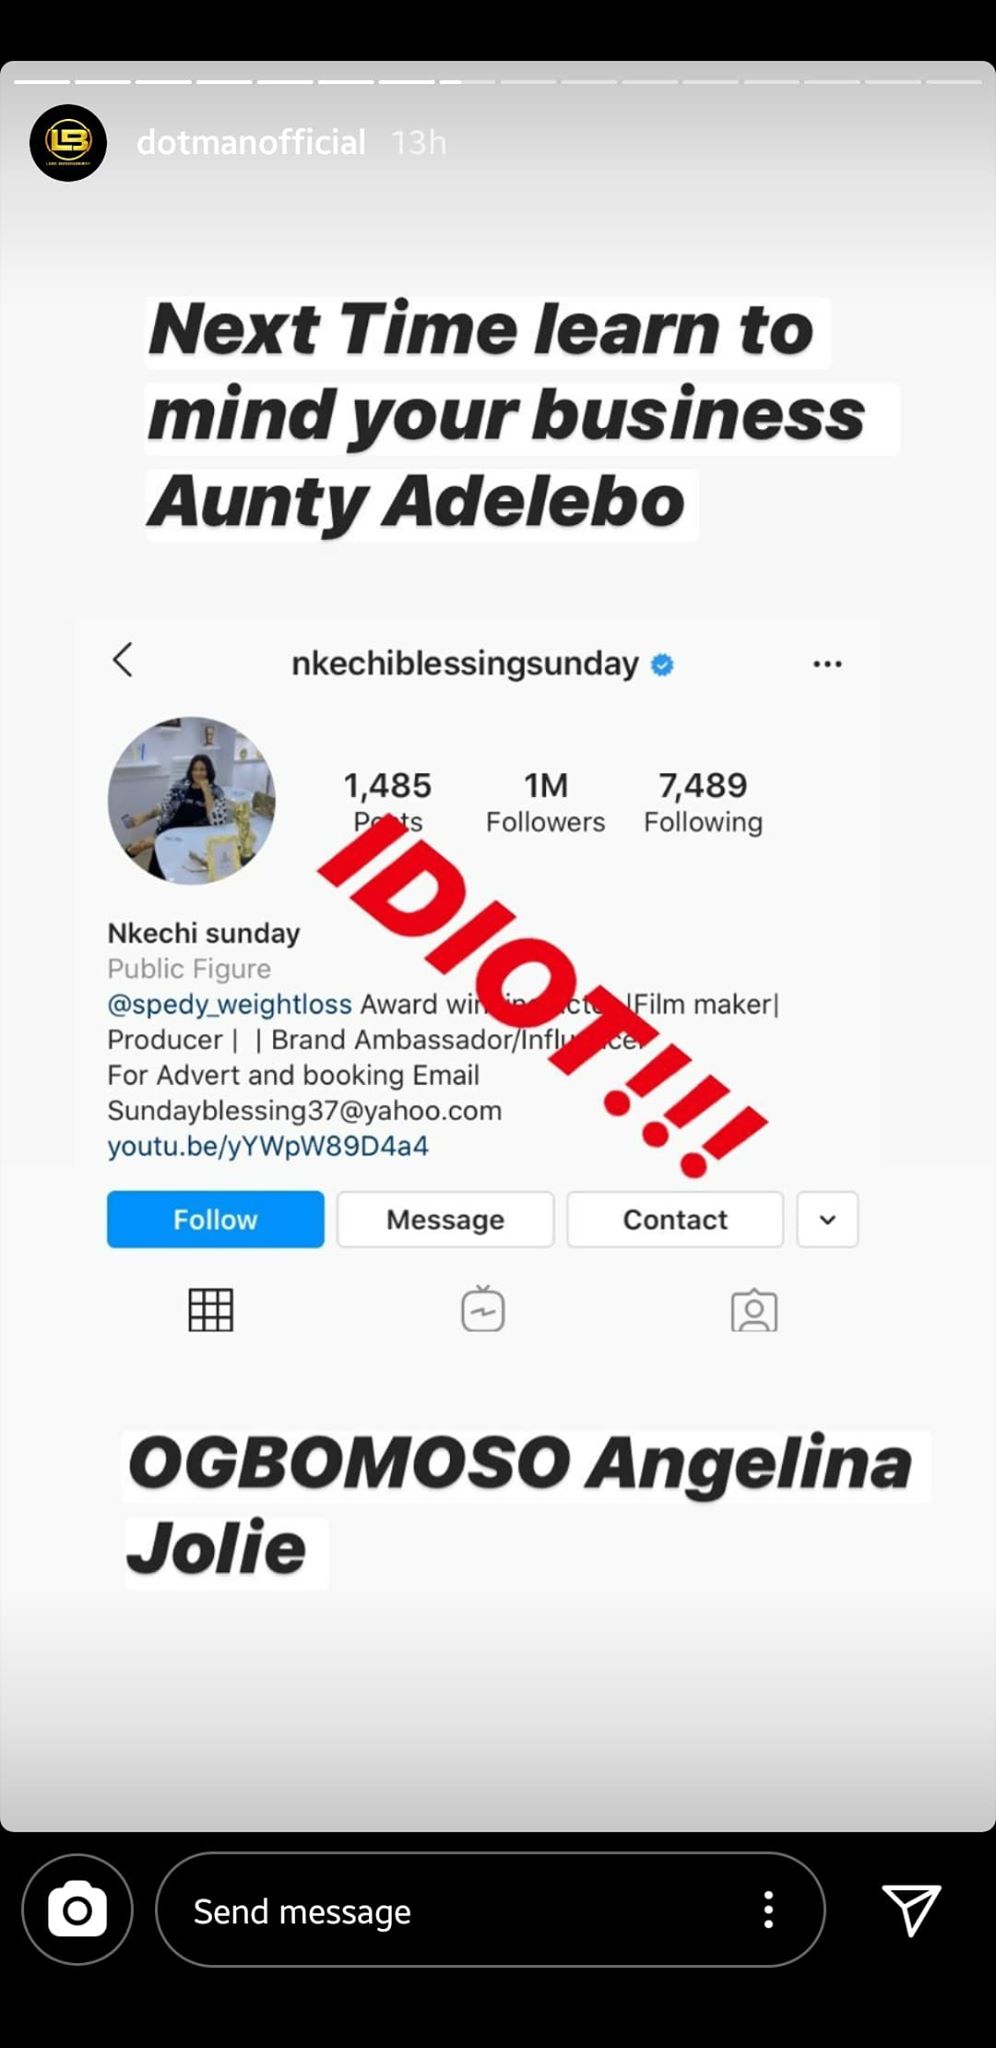Tap the Nkechi sunday profile photo thumbnail
The height and width of the screenshot is (2048, 996).
[x=191, y=800]
